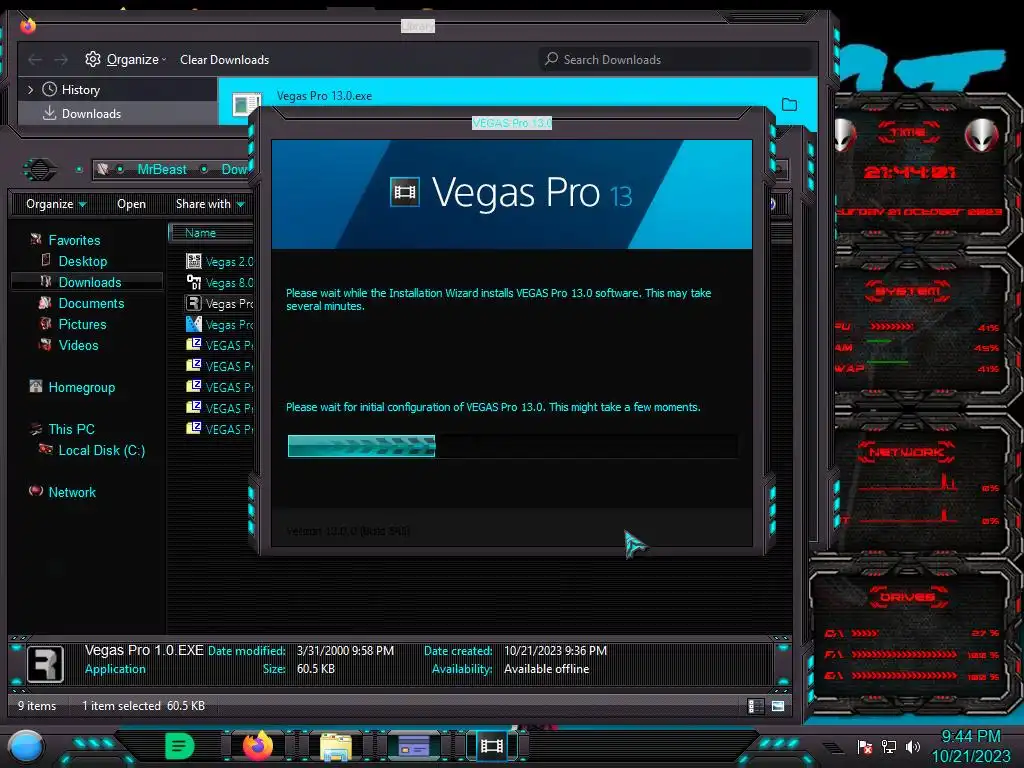
Task: Select History in the Library sidebar
Action: coord(80,89)
